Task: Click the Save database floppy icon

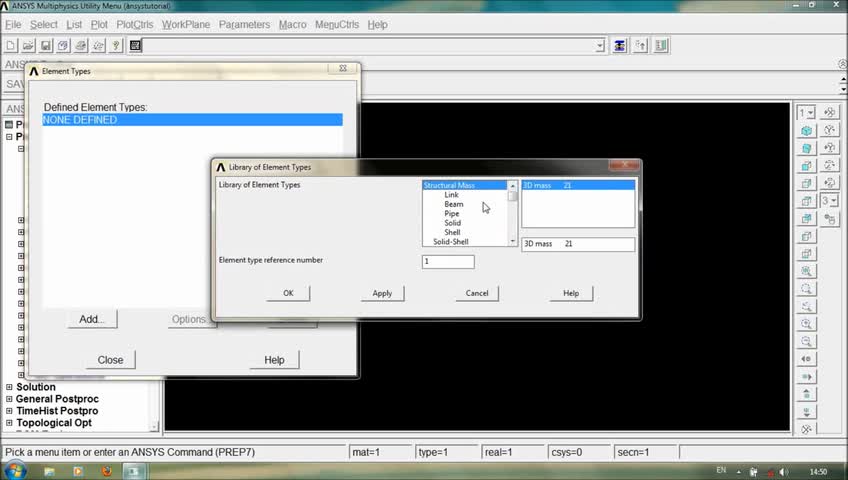Action: tap(46, 46)
